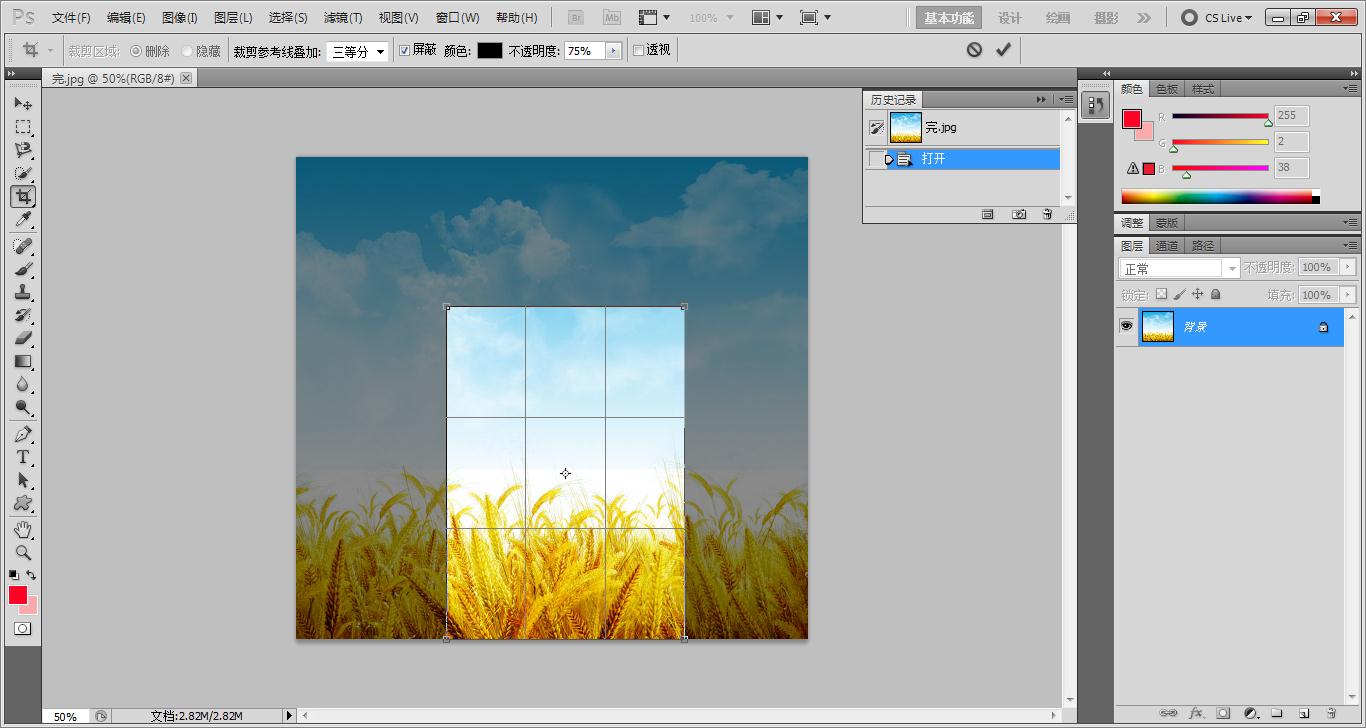The width and height of the screenshot is (1366, 728).
Task: Select the Horizontal Type tool
Action: (23, 457)
